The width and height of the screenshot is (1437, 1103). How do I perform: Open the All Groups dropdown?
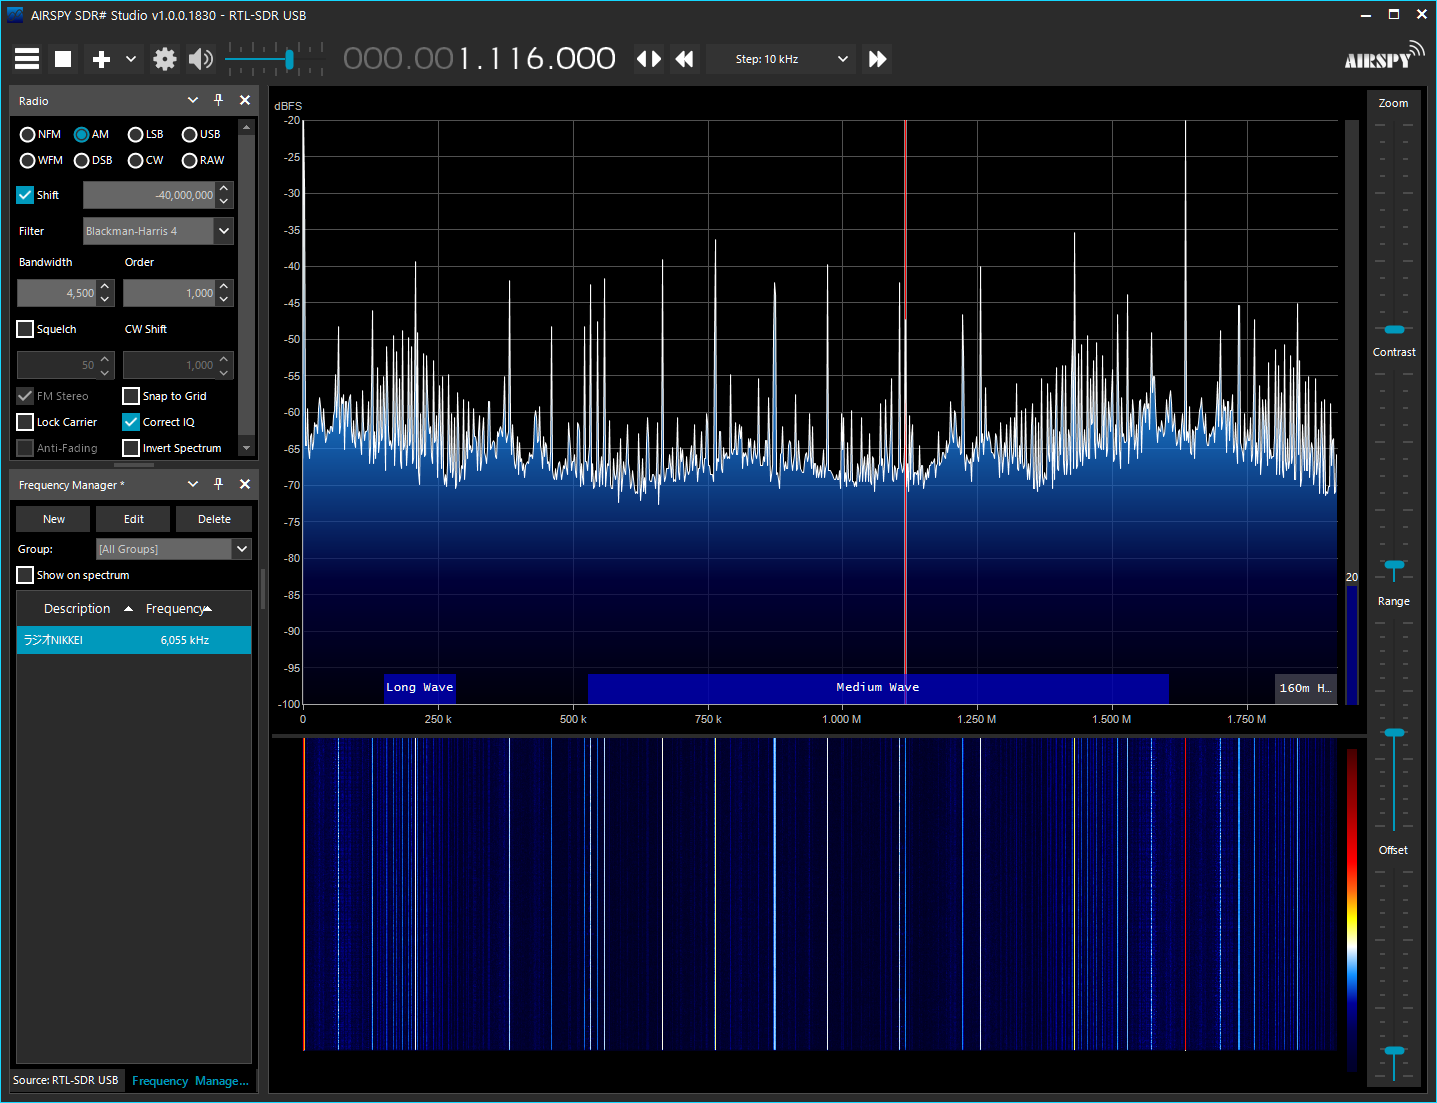[174, 549]
